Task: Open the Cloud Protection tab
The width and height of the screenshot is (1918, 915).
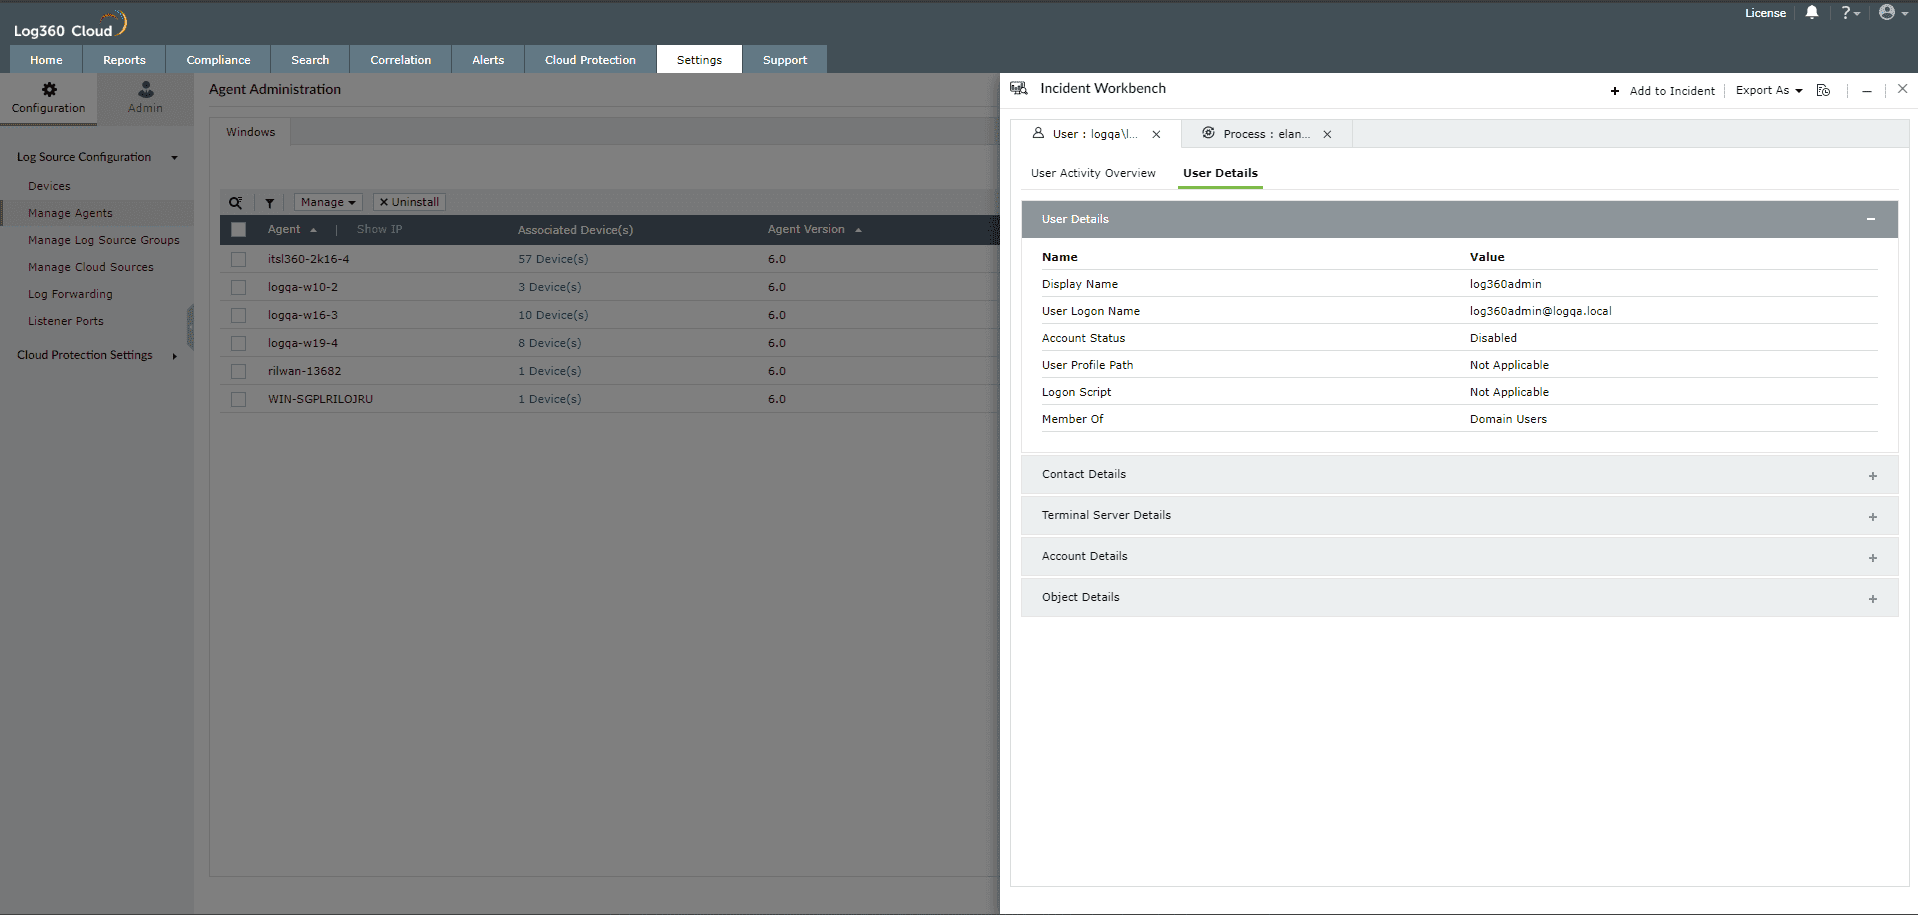Action: (590, 60)
